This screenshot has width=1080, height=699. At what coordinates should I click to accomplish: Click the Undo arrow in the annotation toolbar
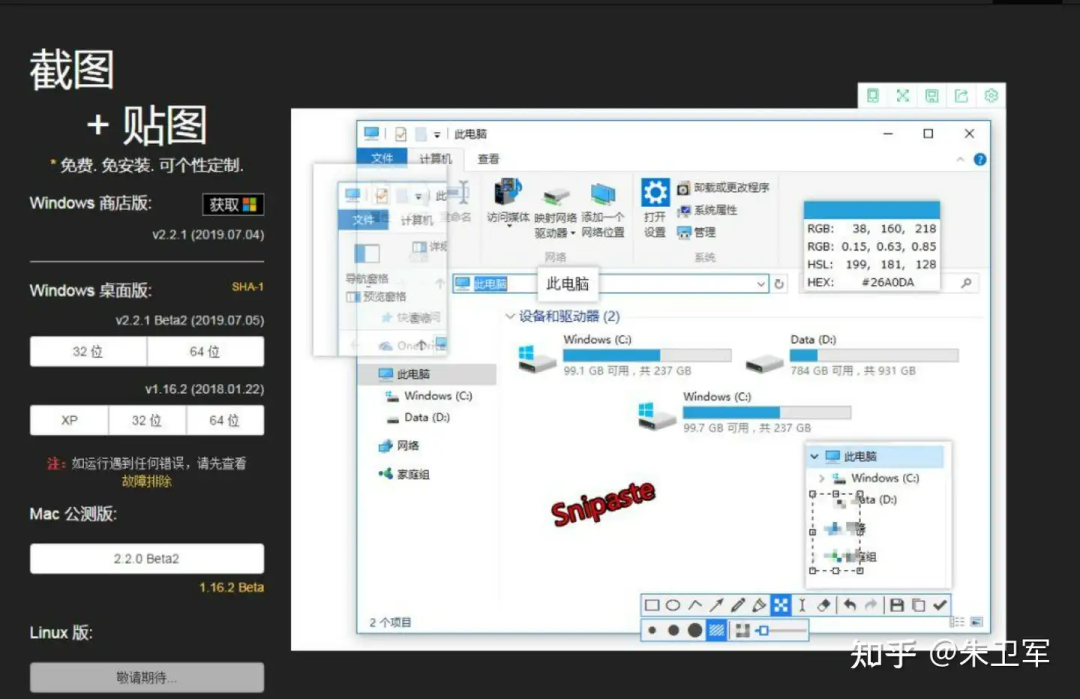pyautogui.click(x=850, y=605)
